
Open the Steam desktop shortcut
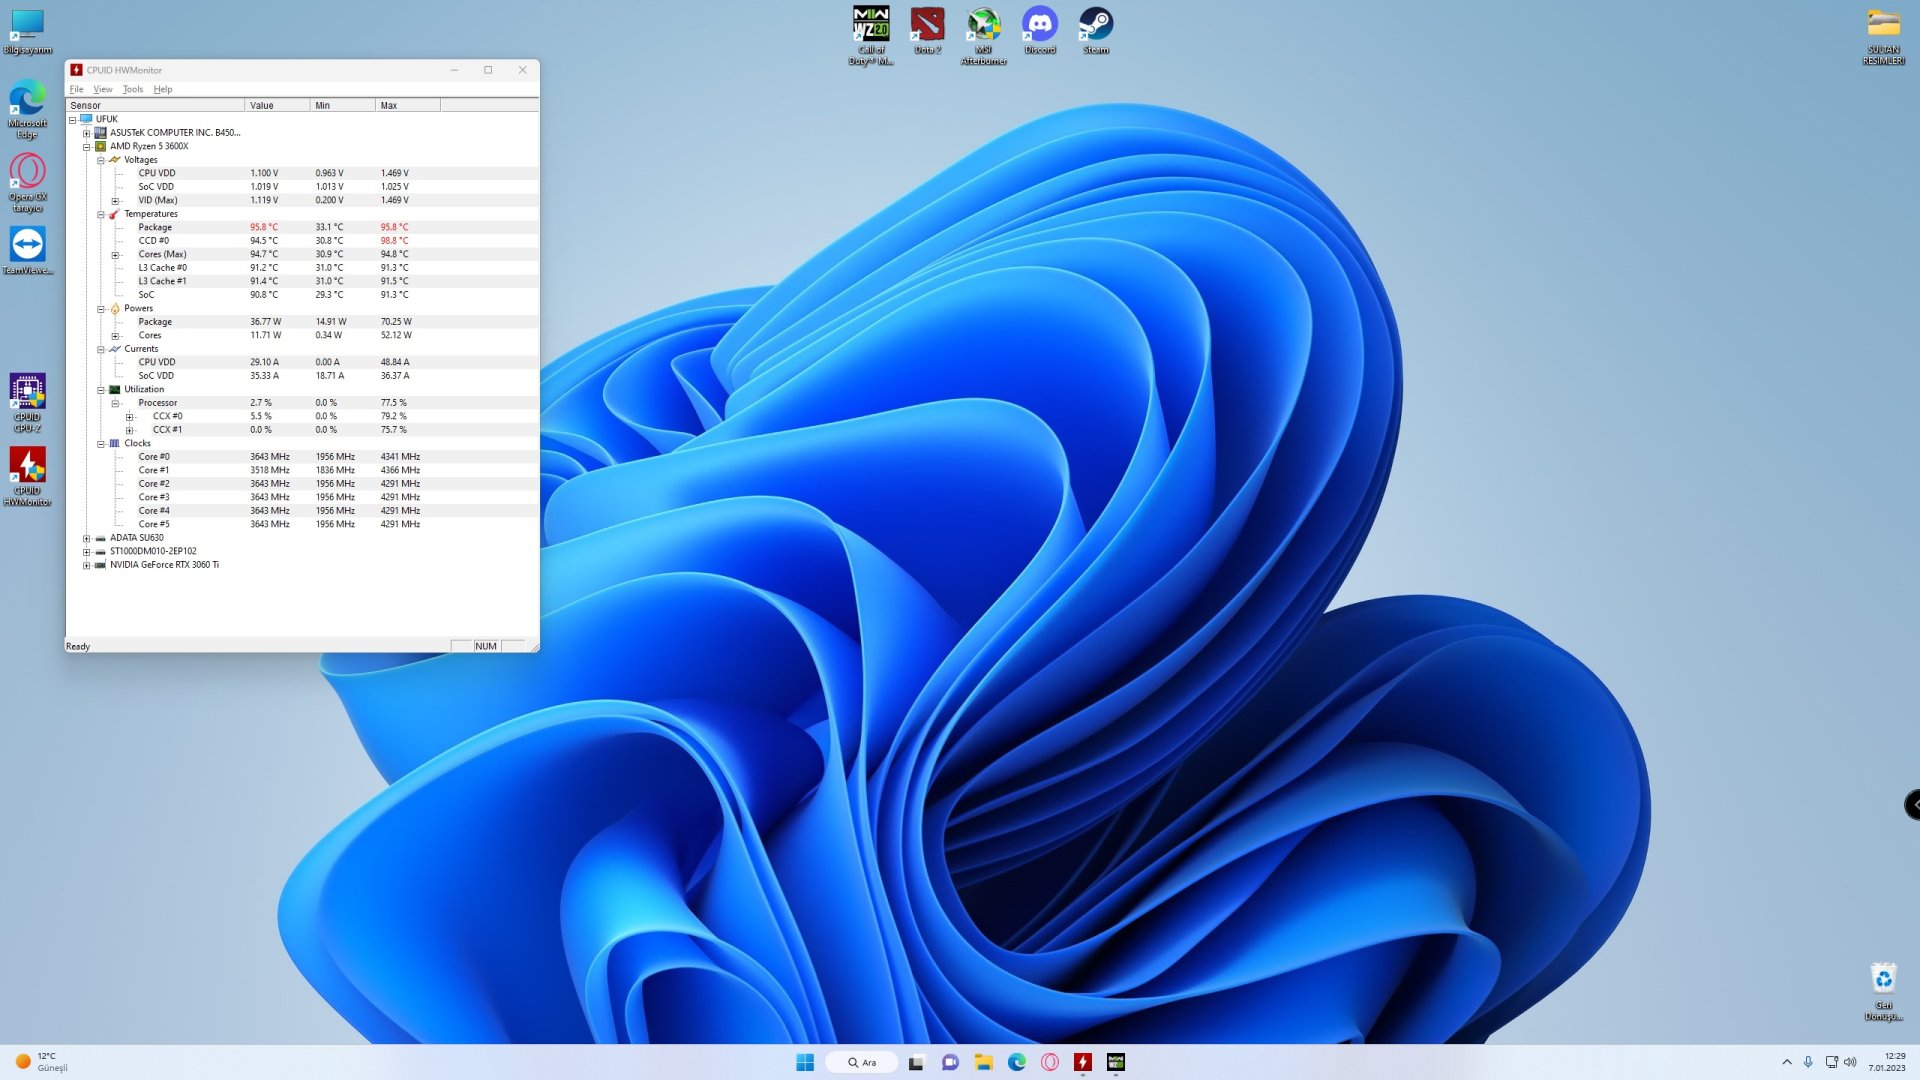(1095, 28)
